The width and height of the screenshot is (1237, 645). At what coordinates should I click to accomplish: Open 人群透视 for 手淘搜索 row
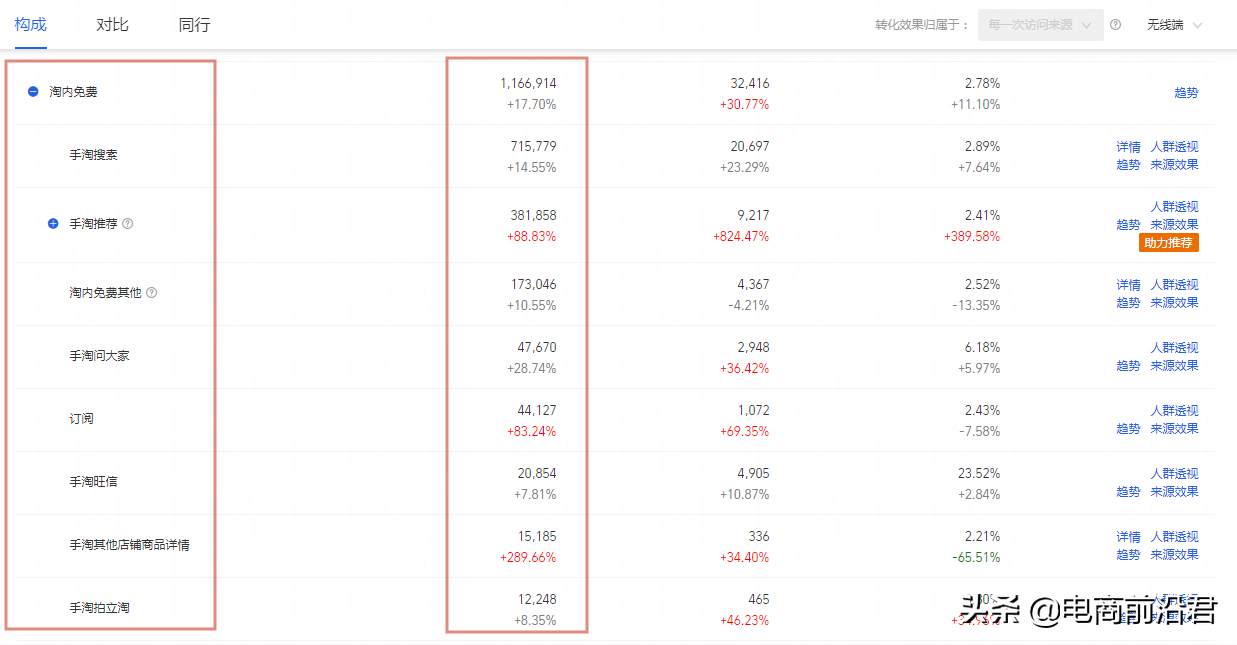(1174, 147)
